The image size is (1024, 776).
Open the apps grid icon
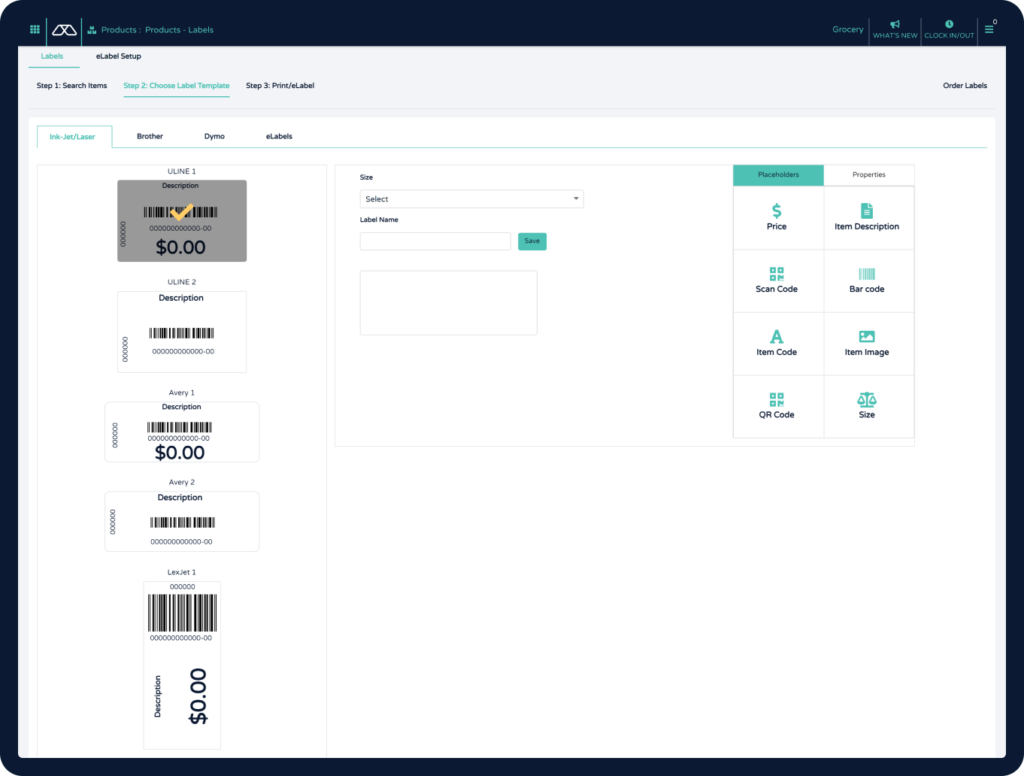coord(33,29)
